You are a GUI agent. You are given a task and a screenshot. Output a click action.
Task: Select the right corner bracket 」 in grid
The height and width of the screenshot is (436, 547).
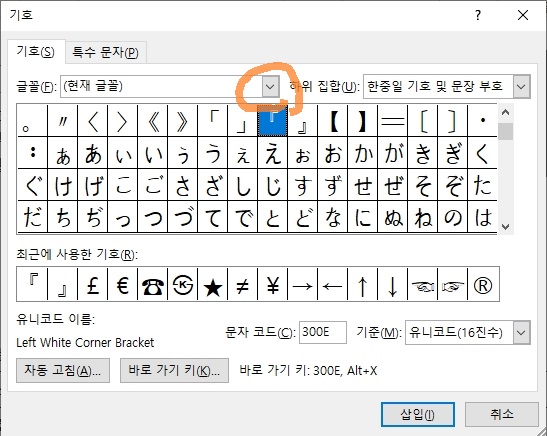pos(242,121)
